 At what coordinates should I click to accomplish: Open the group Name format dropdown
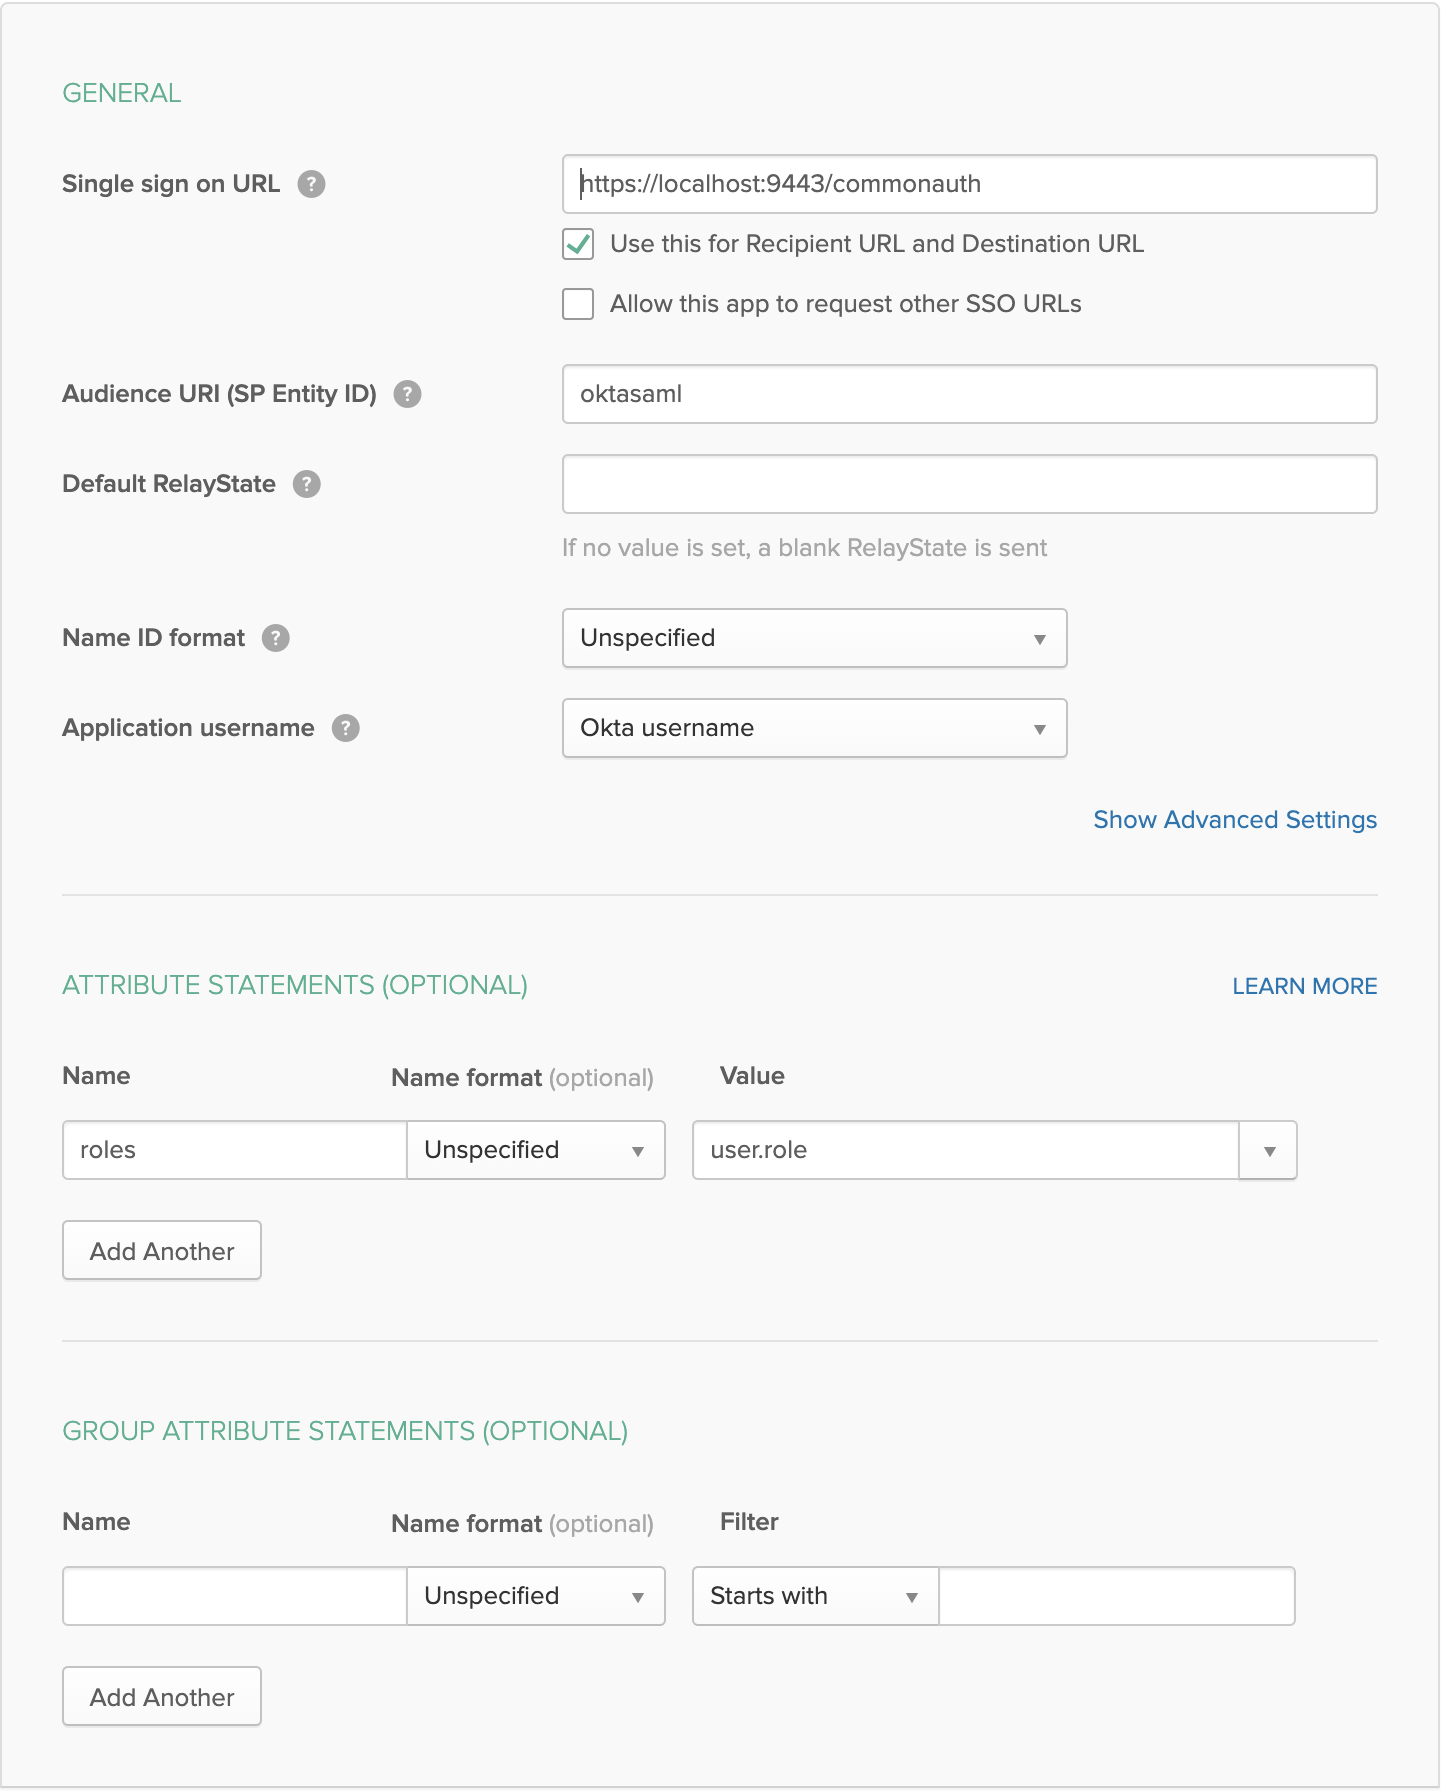tap(536, 1596)
